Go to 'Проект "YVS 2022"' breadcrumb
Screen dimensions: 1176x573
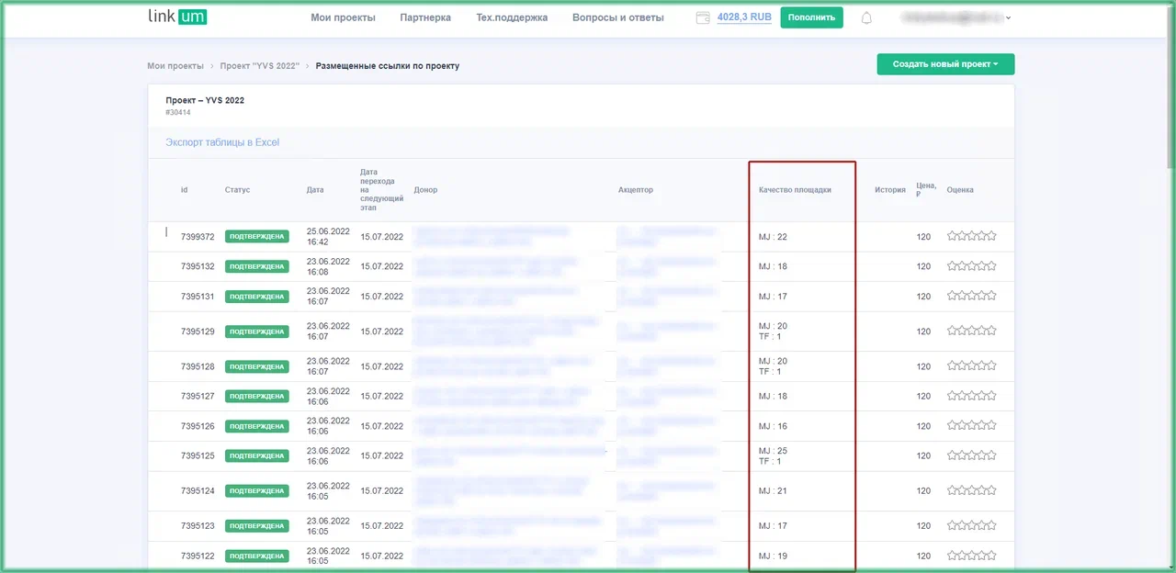click(x=259, y=66)
